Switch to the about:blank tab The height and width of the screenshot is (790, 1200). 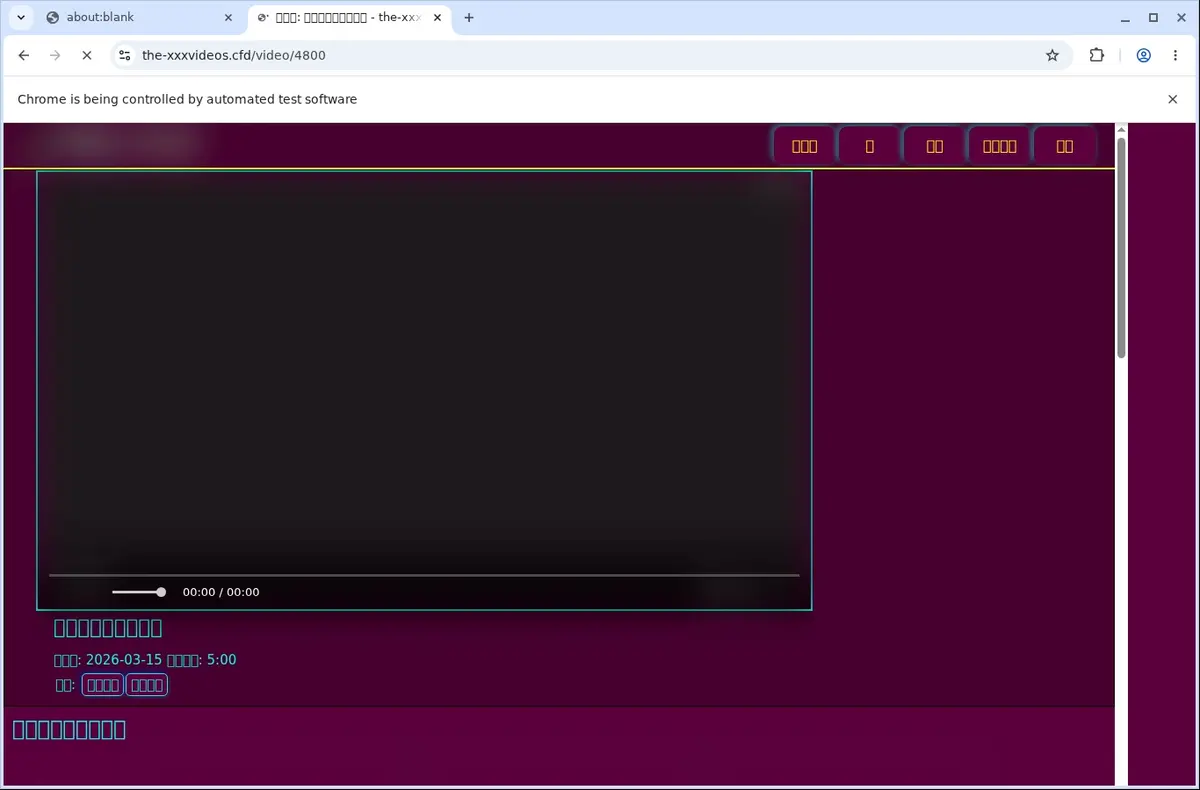coord(140,17)
